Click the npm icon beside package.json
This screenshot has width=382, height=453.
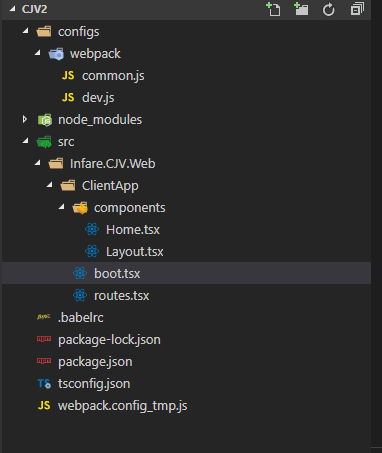coord(44,361)
